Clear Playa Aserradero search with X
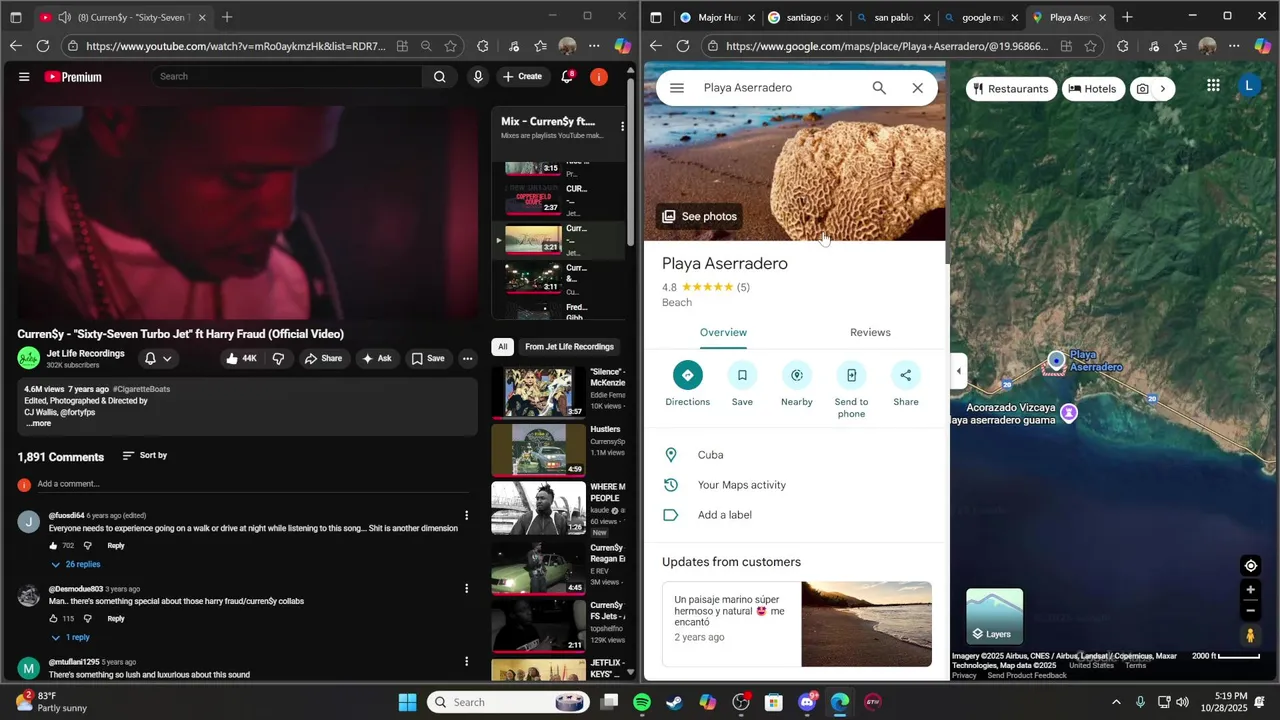Viewport: 1280px width, 720px height. [917, 88]
